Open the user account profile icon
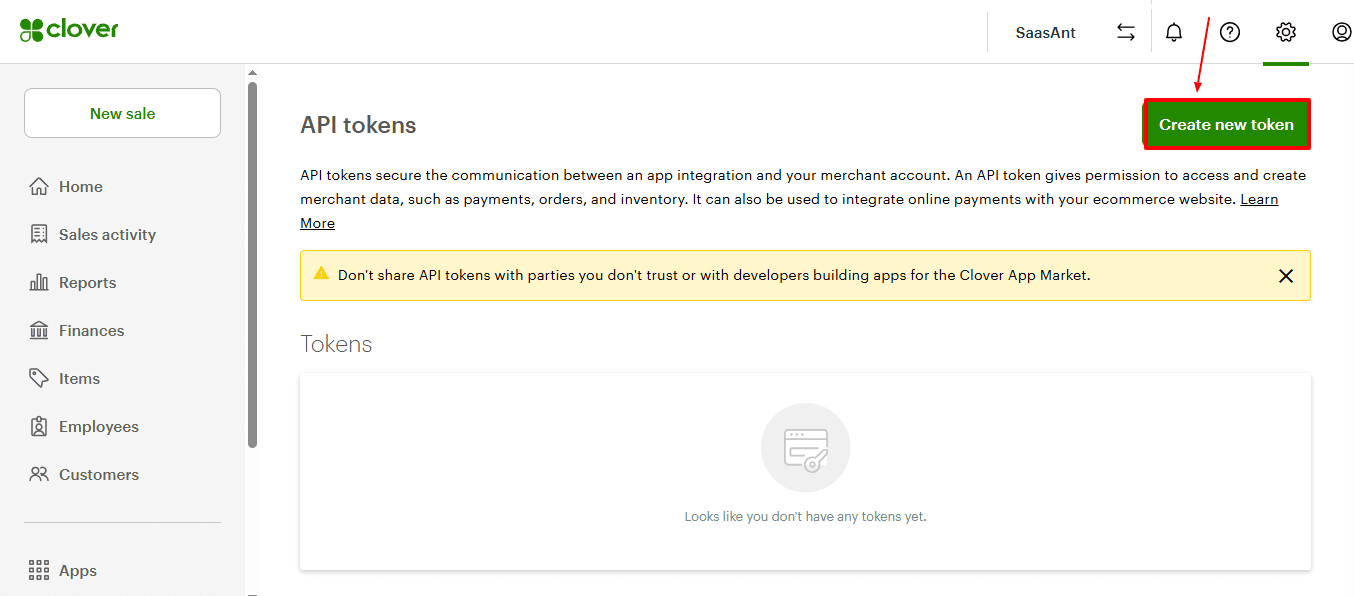The height and width of the screenshot is (596, 1354). pos(1342,32)
